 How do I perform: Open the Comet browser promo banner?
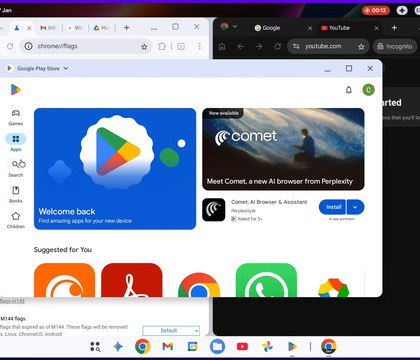coord(283,149)
